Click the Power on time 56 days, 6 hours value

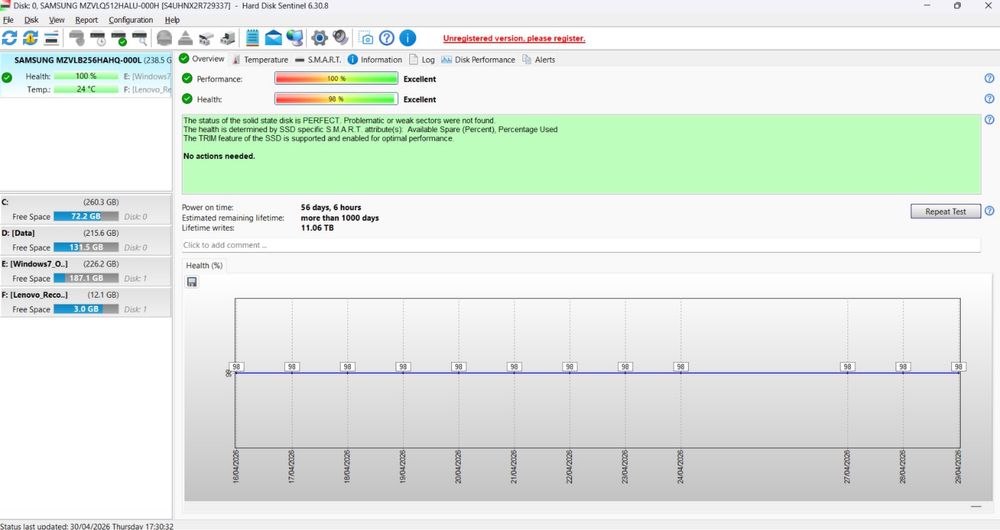(x=331, y=207)
